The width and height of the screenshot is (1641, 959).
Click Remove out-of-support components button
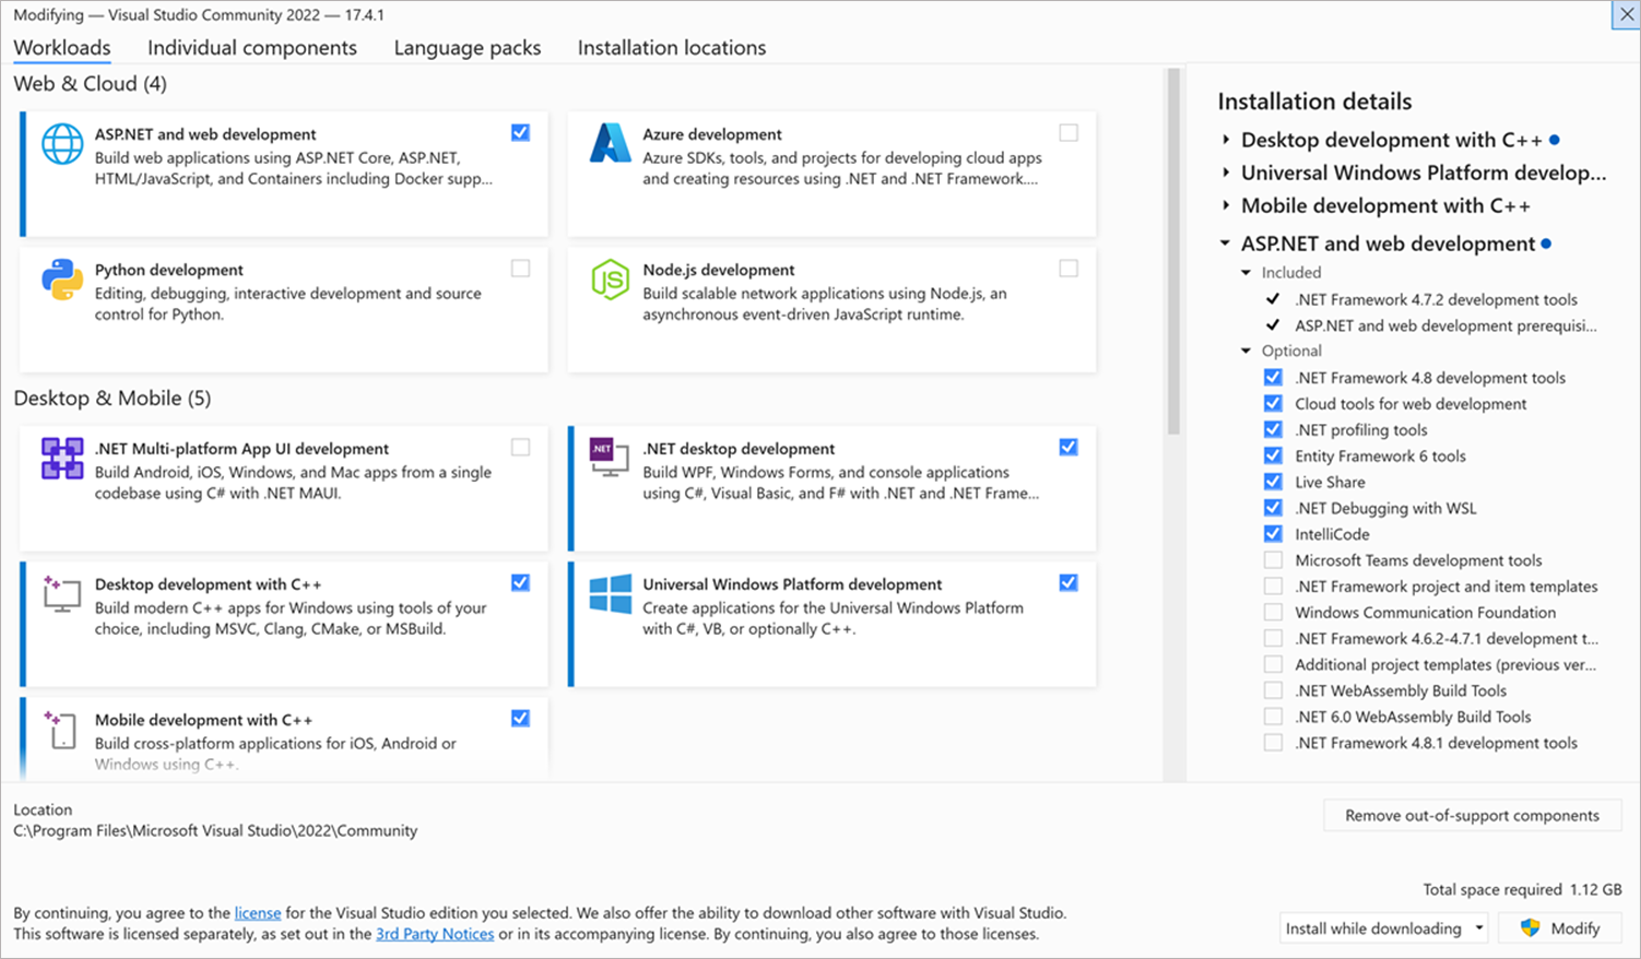click(x=1472, y=815)
